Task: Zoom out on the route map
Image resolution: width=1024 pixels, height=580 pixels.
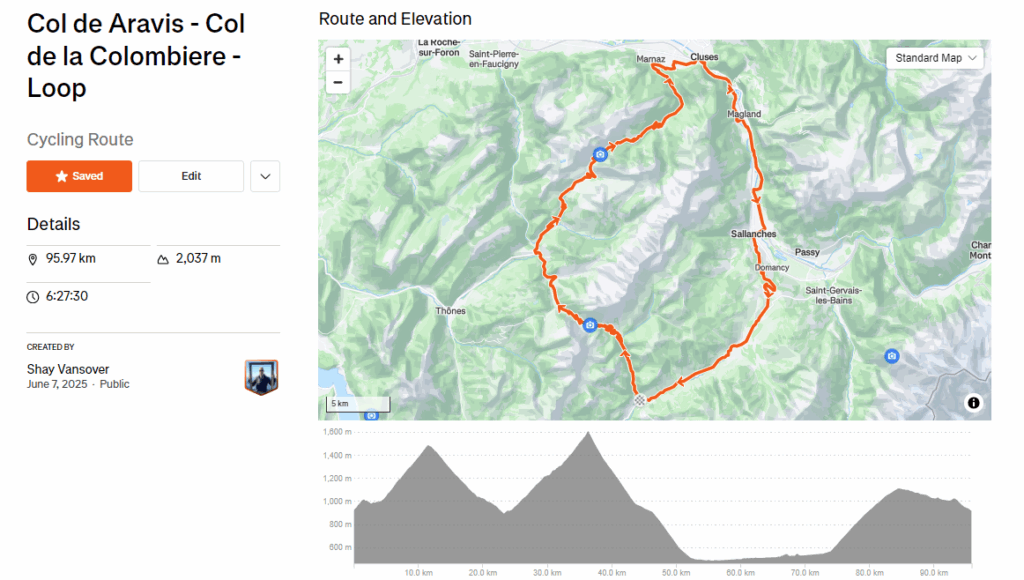Action: click(338, 82)
